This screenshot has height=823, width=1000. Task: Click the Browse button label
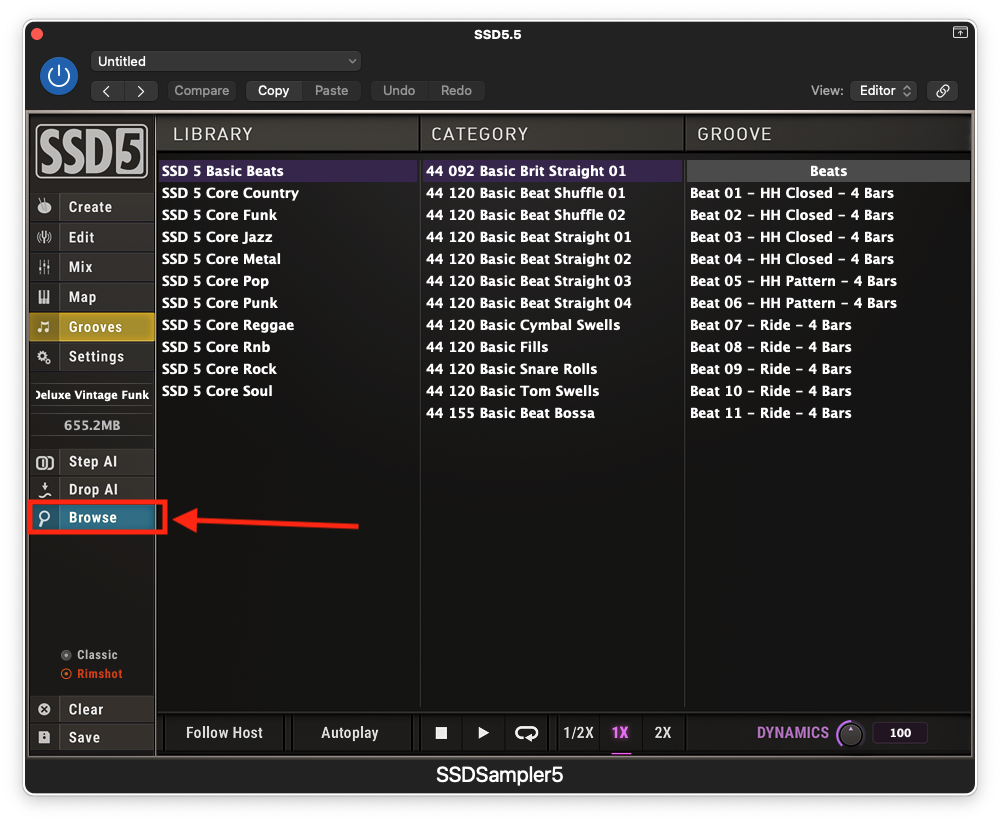93,517
